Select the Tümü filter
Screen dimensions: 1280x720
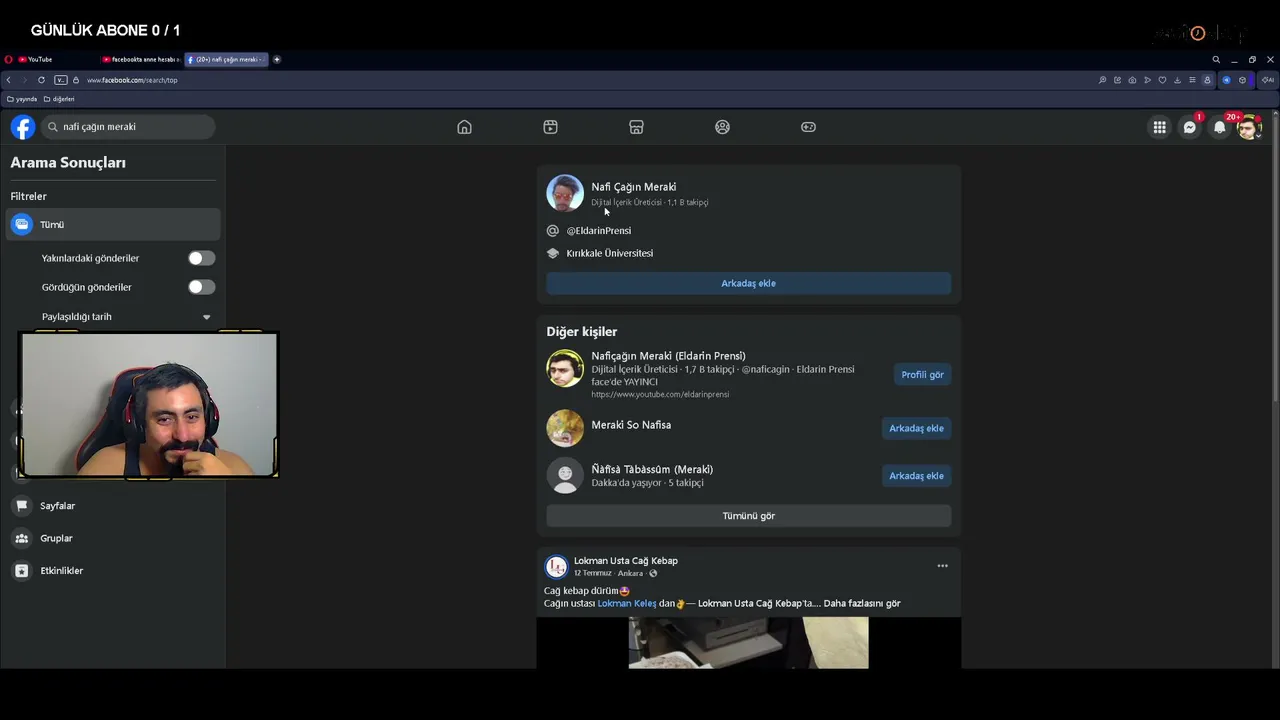113,225
